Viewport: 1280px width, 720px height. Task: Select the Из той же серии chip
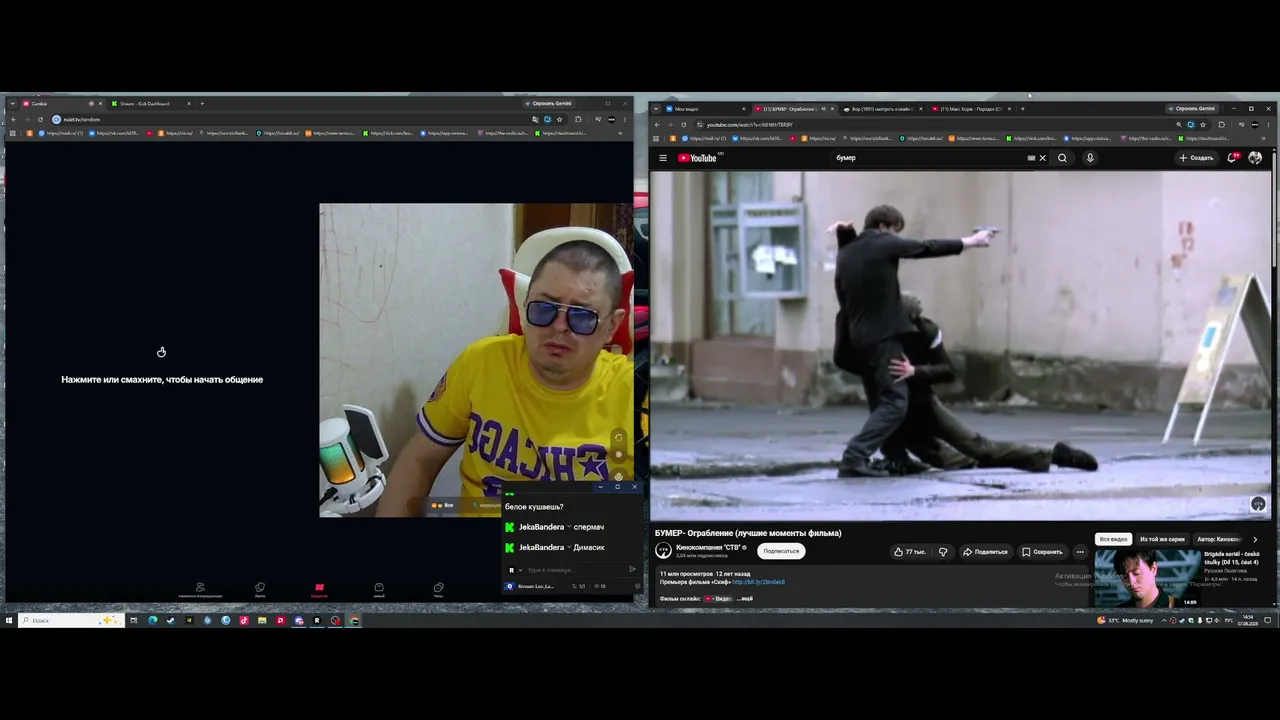(x=1162, y=539)
